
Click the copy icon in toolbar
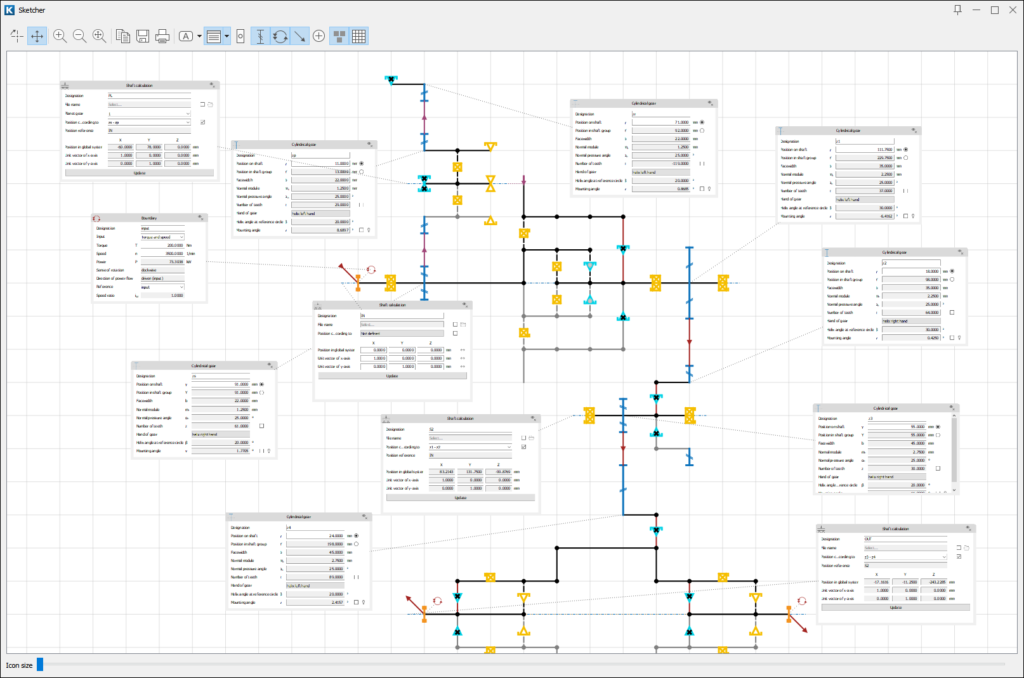(x=123, y=36)
